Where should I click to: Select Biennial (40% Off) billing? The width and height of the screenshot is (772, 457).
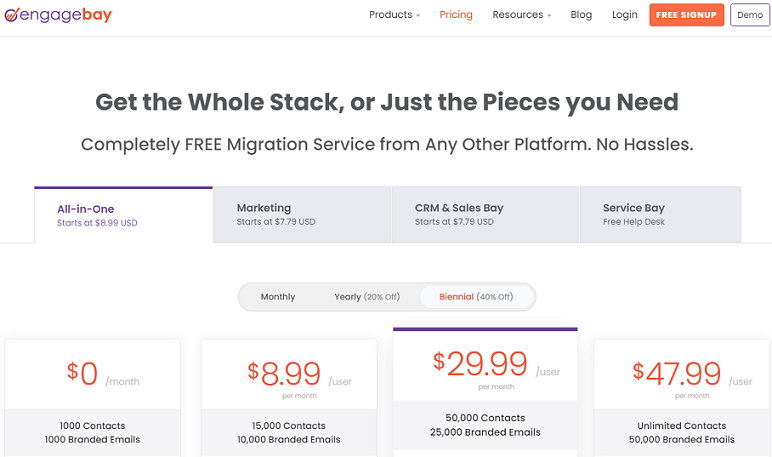[476, 297]
